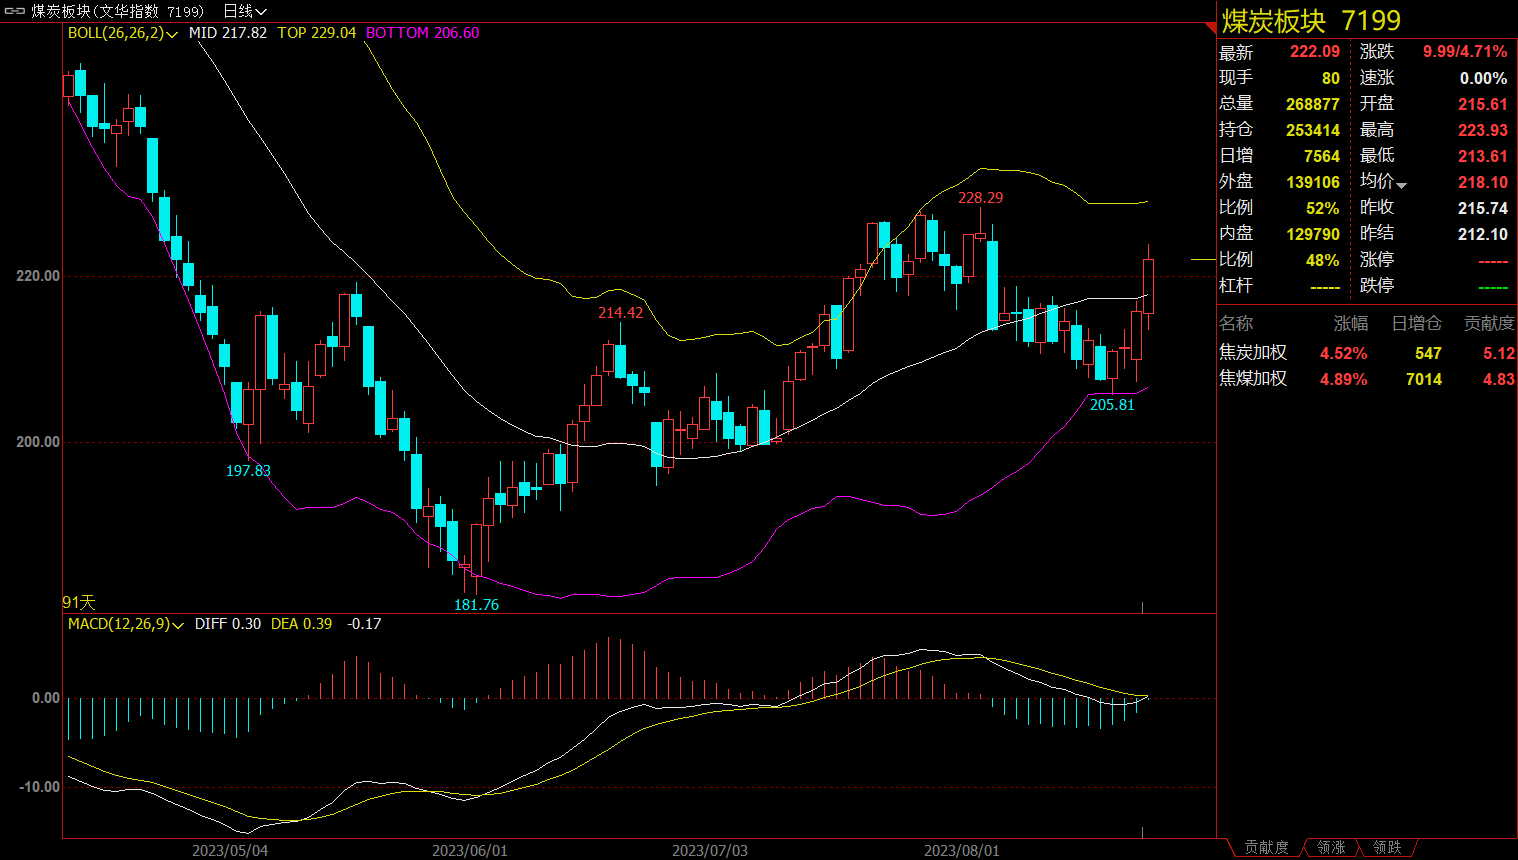Click the 开盘 value 215.61
The height and width of the screenshot is (860, 1518).
pyautogui.click(x=1482, y=104)
